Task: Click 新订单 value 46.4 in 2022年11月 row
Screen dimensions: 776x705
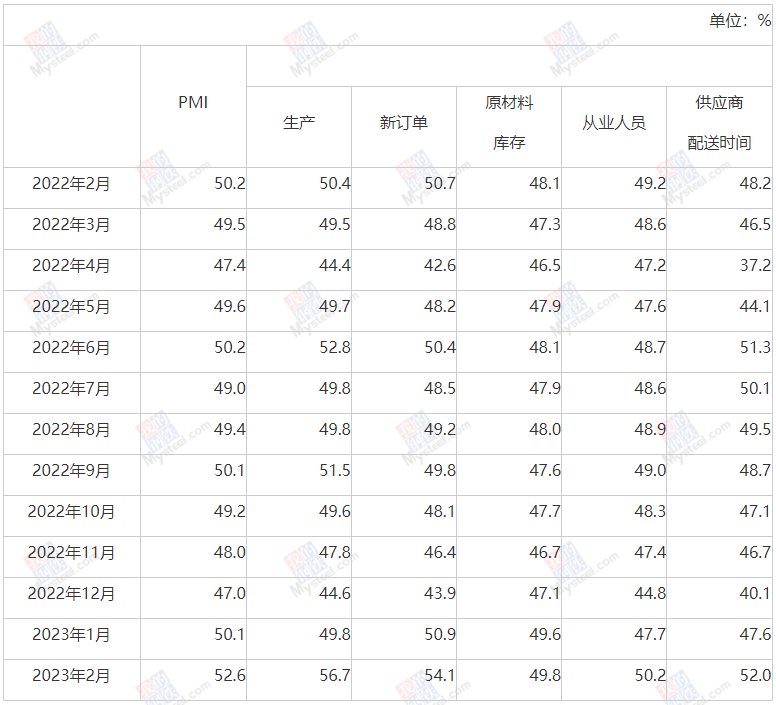Action: (x=439, y=553)
